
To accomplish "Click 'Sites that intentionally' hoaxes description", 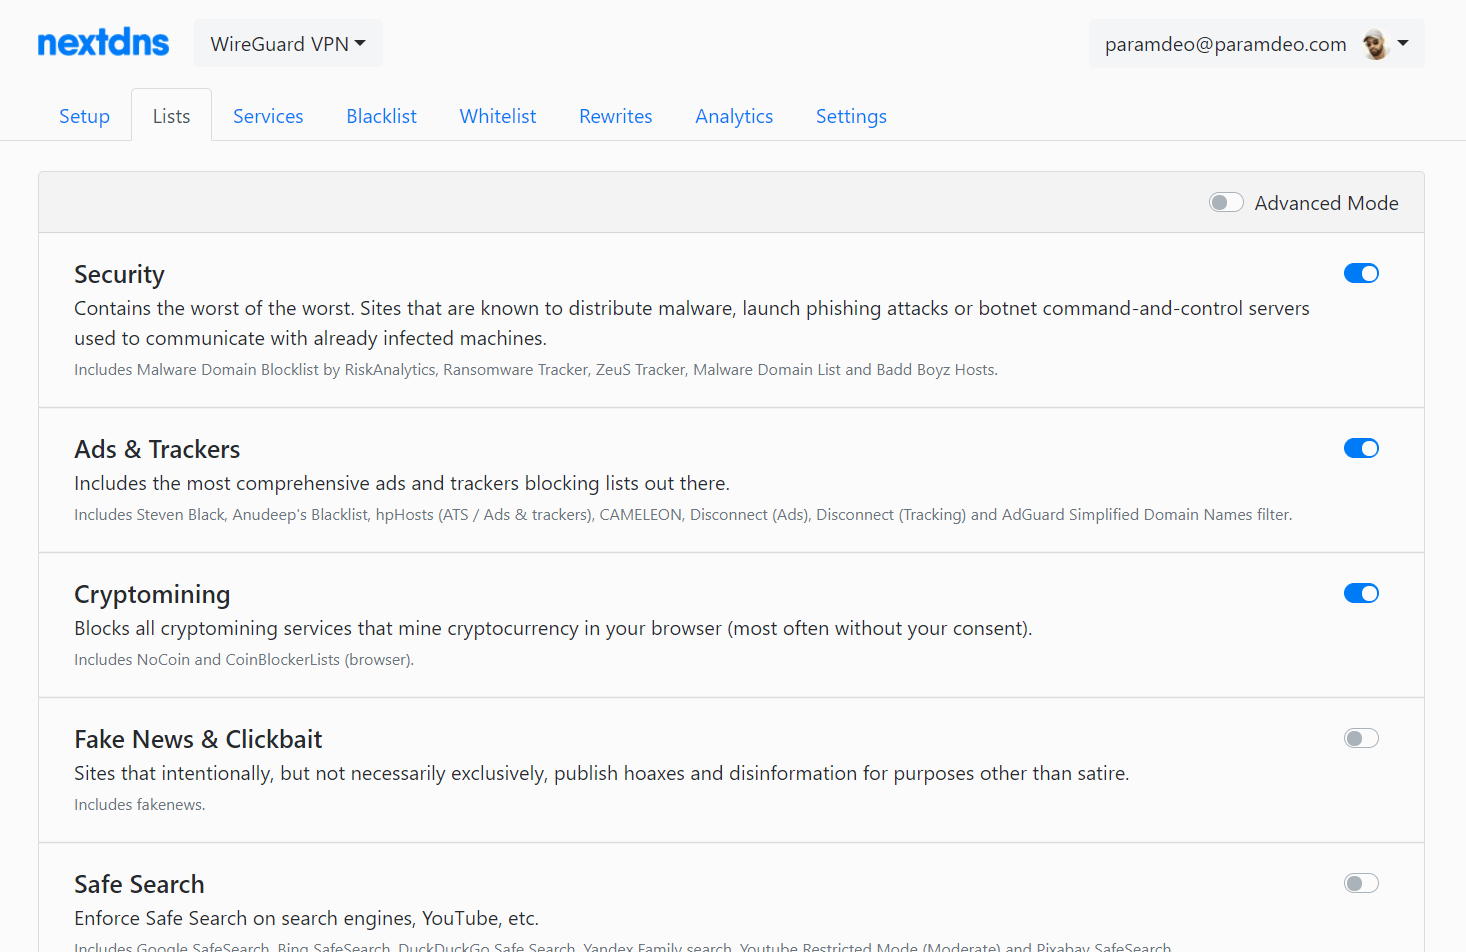I will 602,774.
